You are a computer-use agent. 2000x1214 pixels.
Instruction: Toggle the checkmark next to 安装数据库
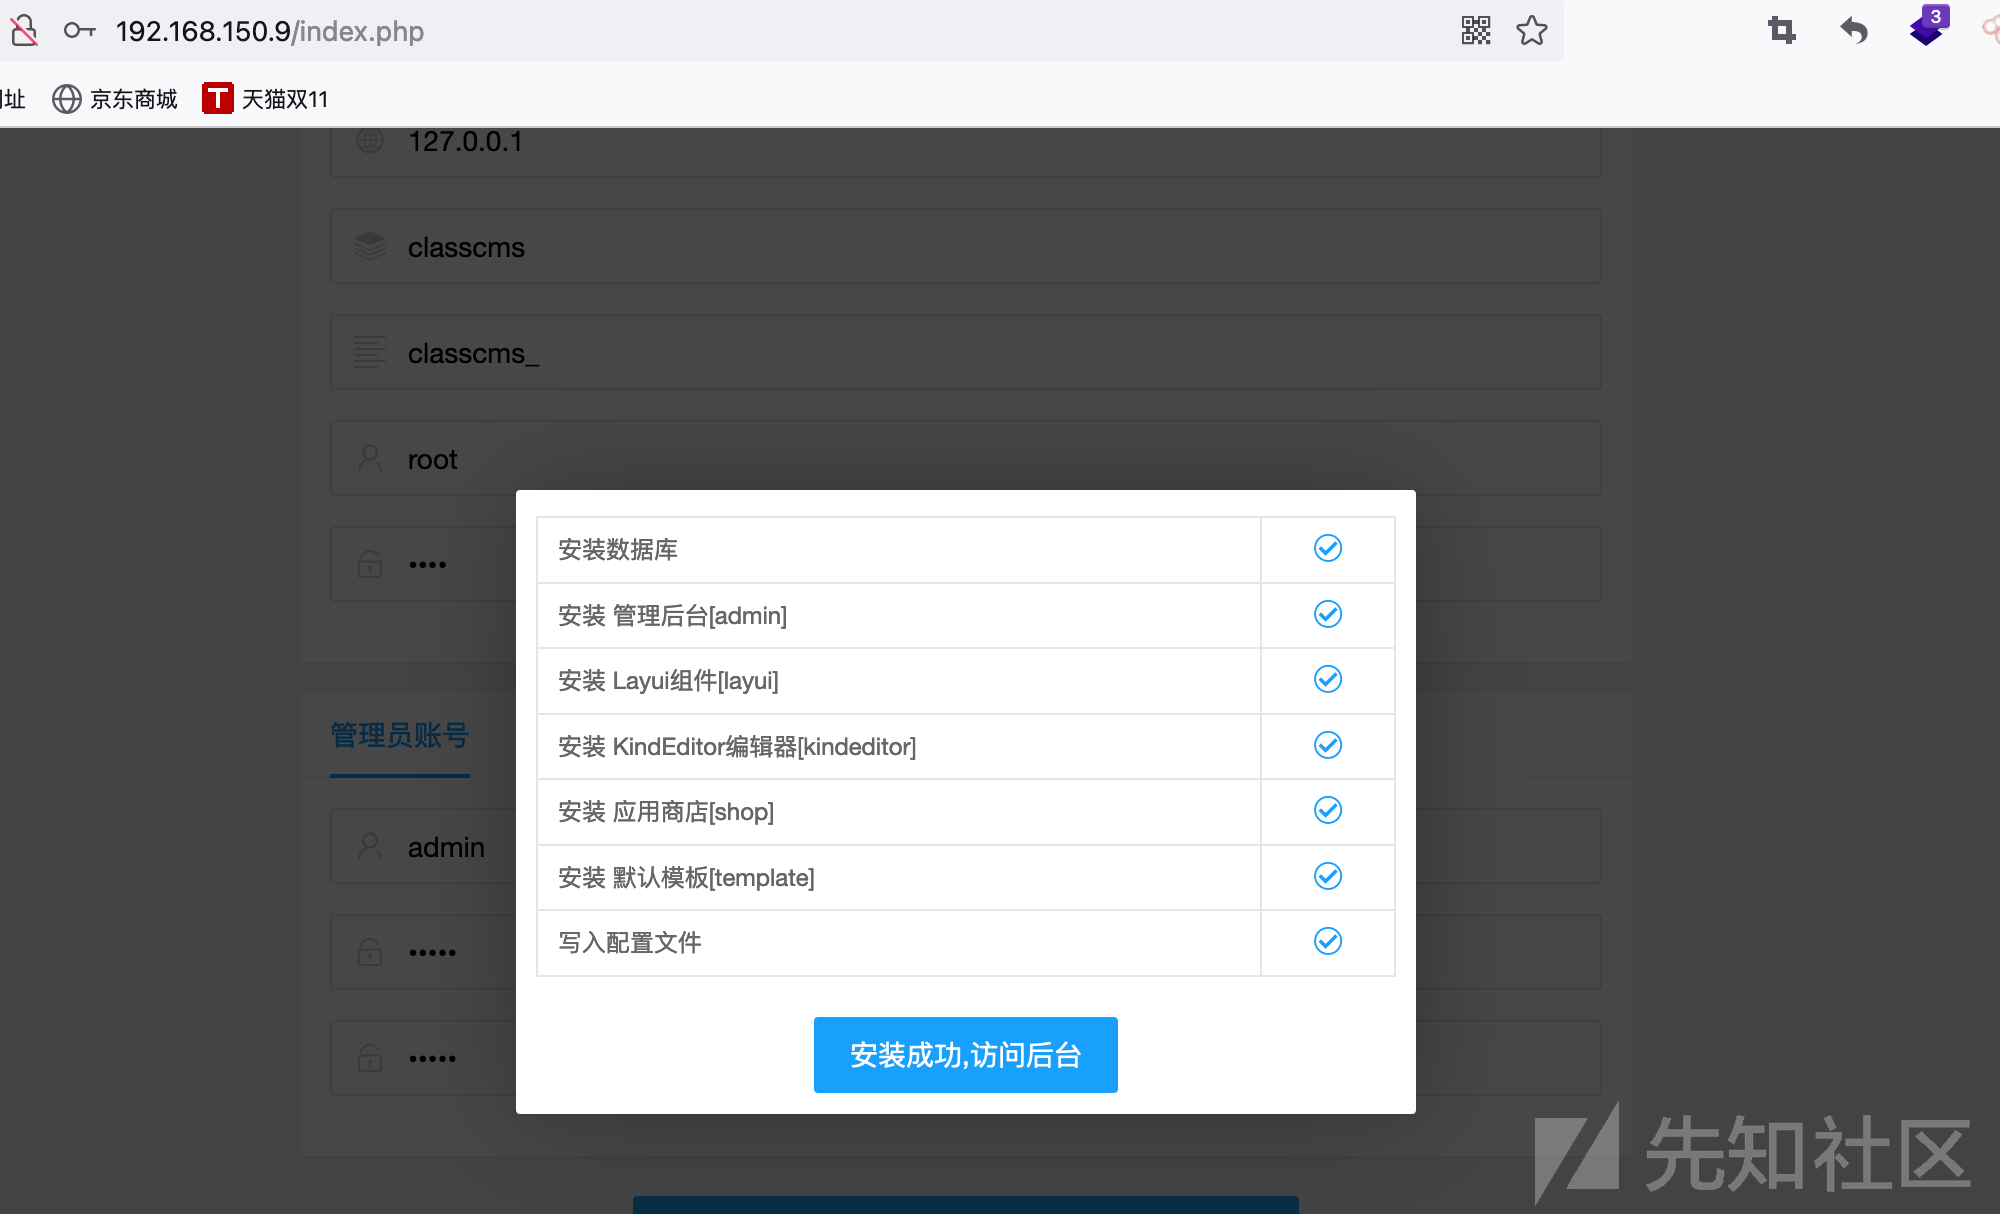point(1327,548)
